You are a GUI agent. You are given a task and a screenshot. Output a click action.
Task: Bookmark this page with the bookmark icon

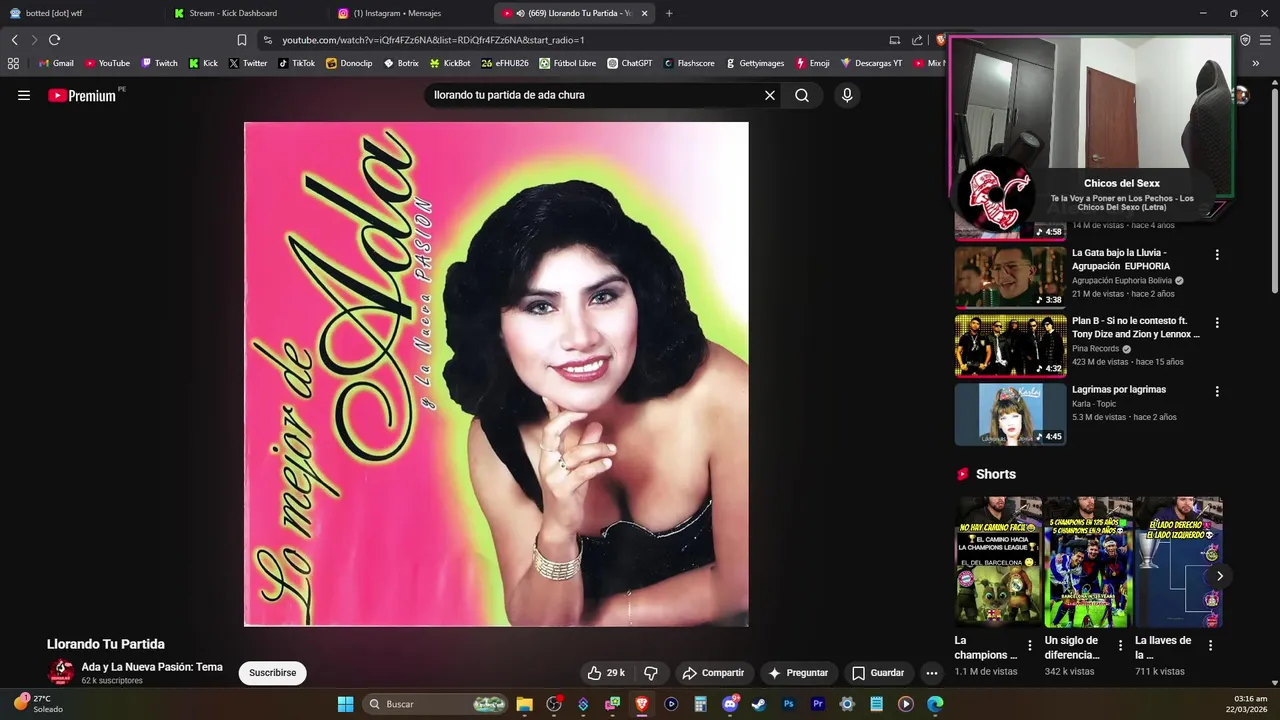pos(242,40)
